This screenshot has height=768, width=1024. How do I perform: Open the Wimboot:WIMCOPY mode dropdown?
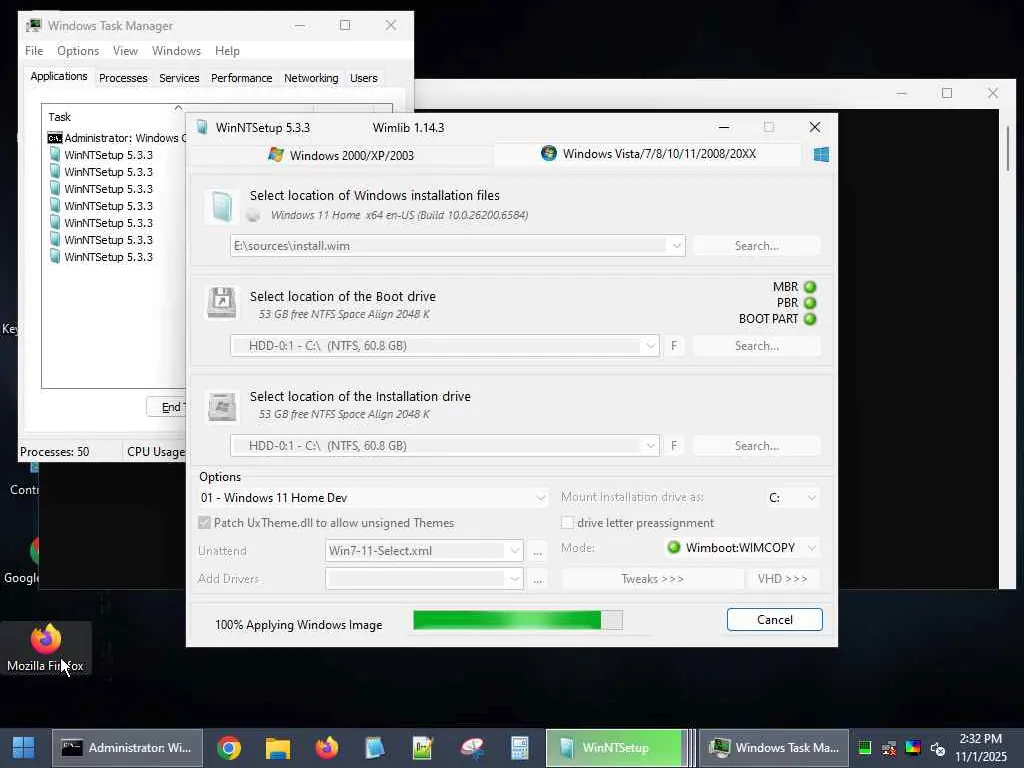coord(811,548)
